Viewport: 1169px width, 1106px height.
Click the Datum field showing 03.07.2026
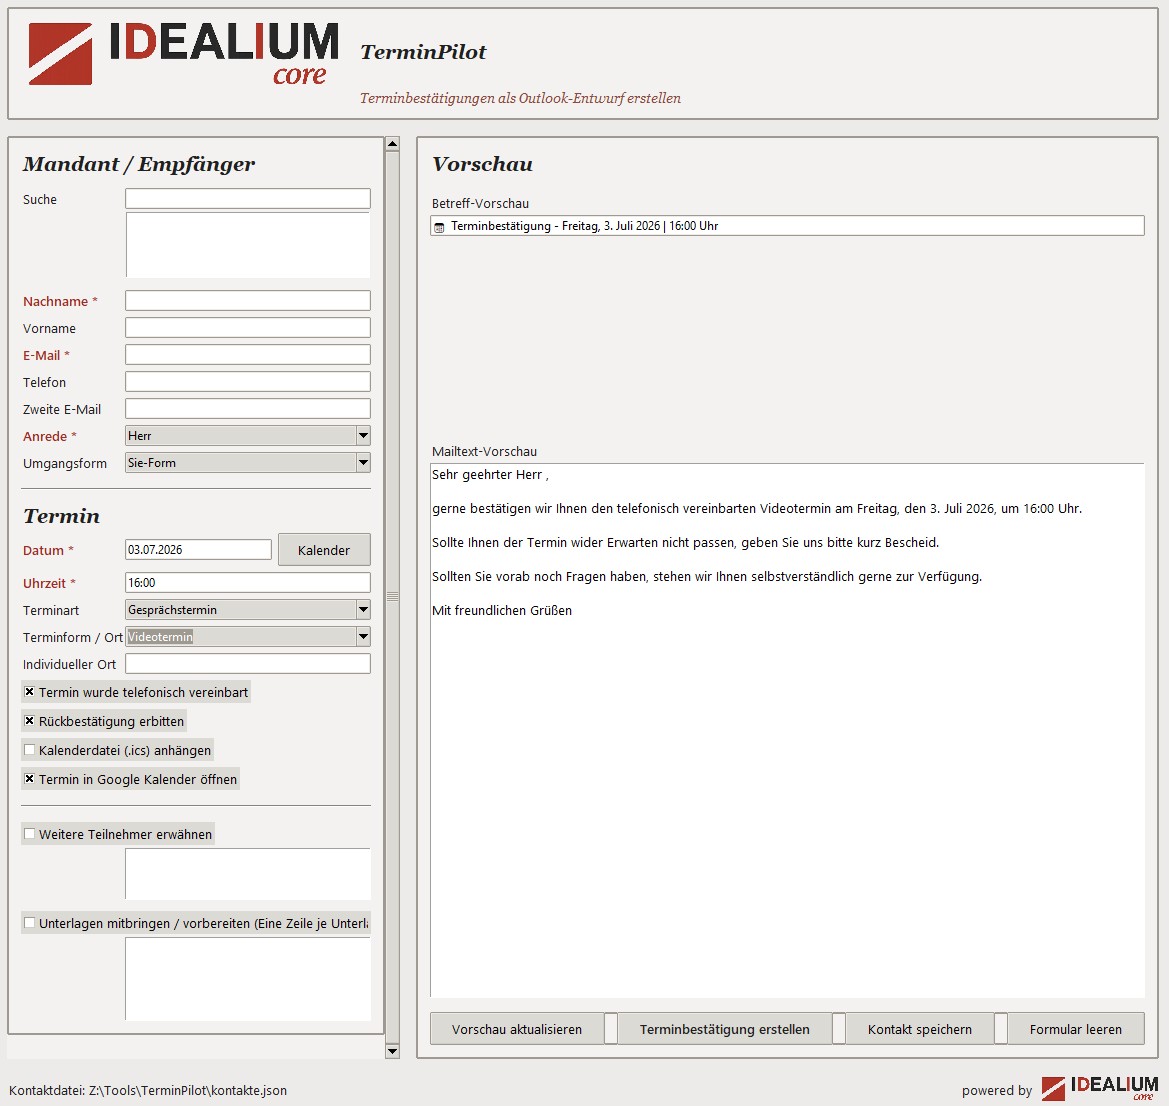point(198,550)
